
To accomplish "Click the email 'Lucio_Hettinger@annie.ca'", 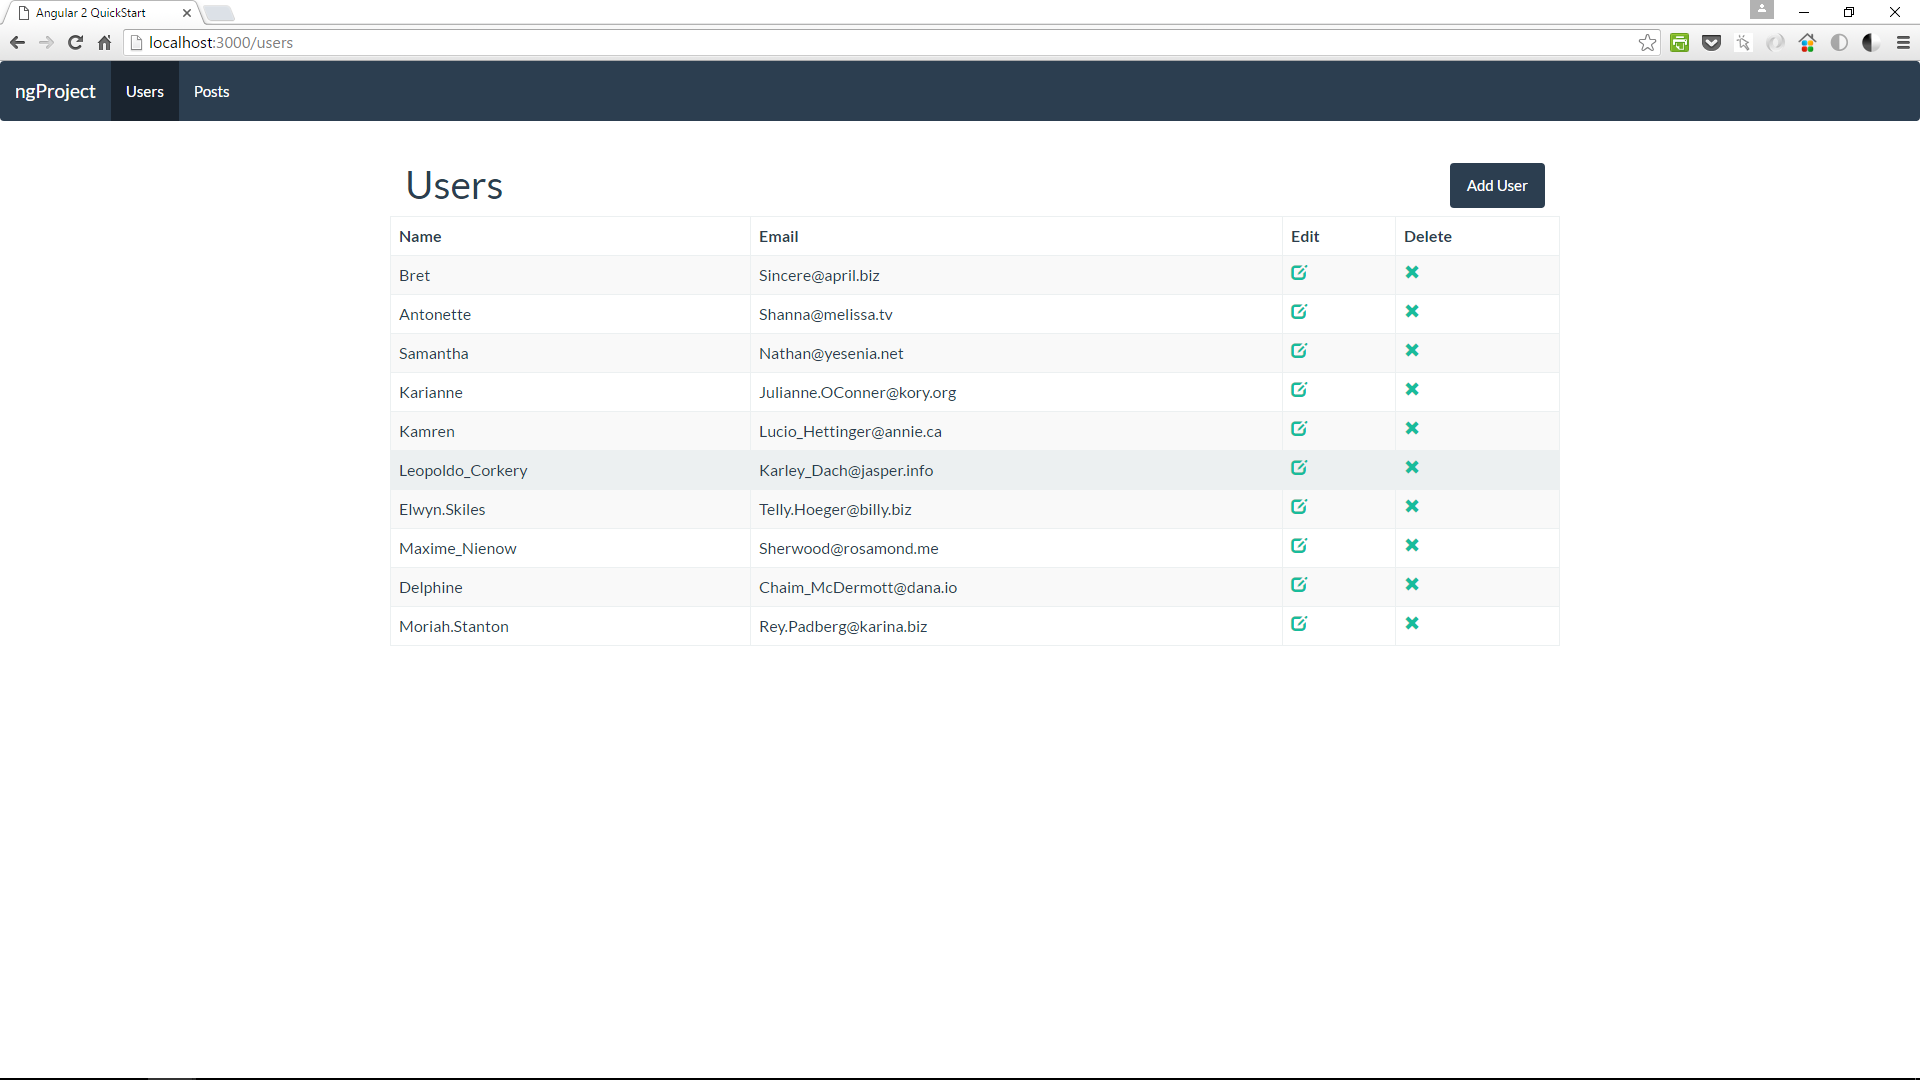I will tap(850, 431).
